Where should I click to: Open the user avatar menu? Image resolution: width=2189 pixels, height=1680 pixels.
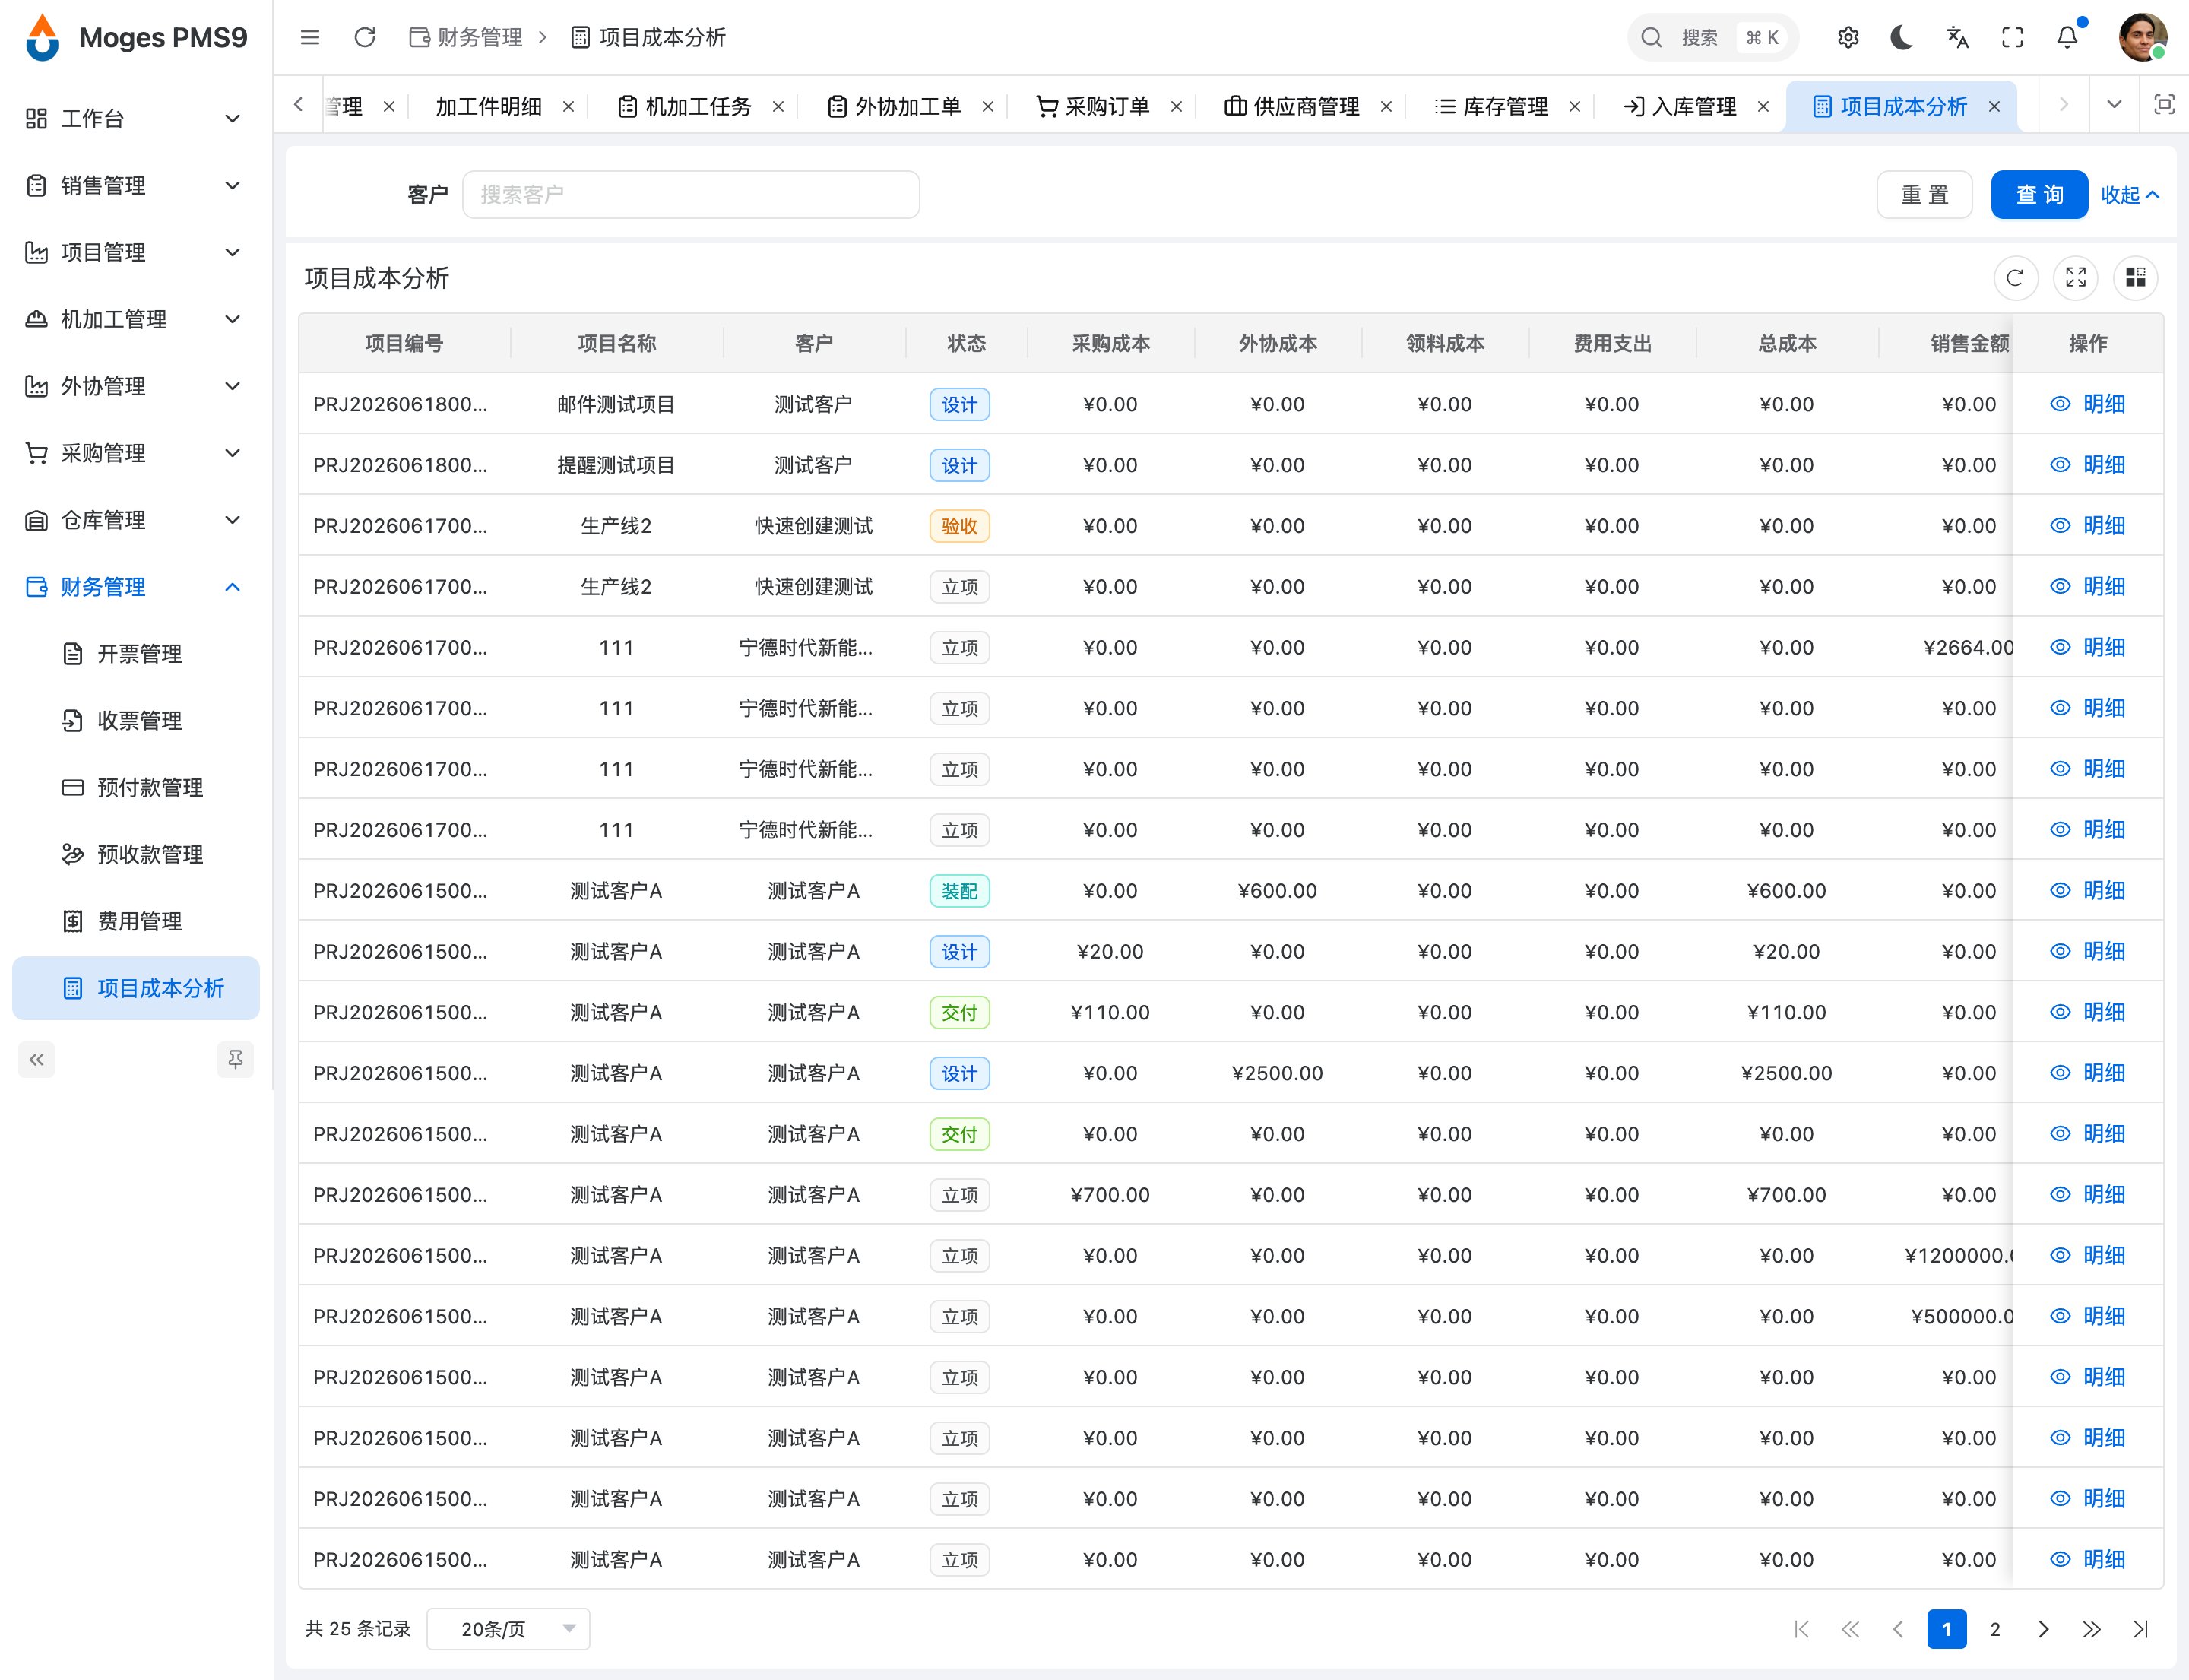click(x=2142, y=37)
